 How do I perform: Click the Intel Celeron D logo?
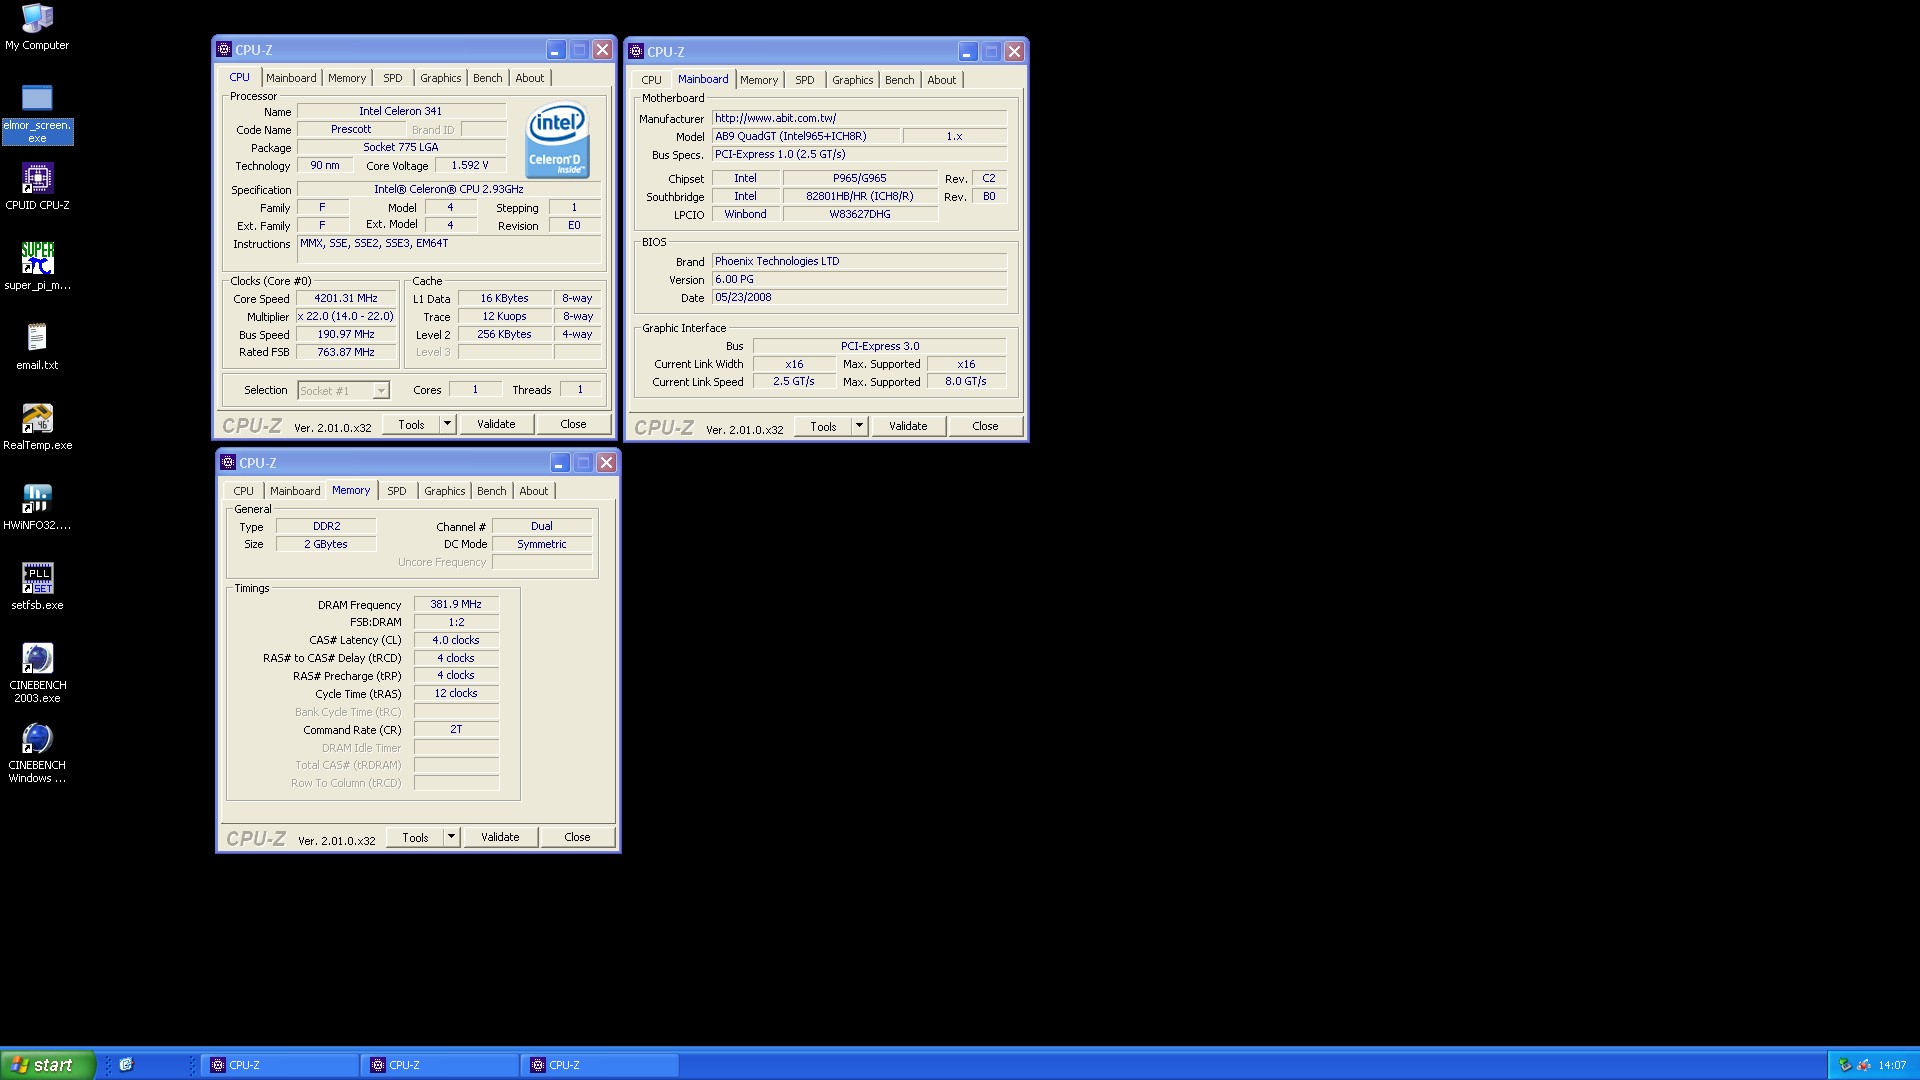(x=557, y=141)
